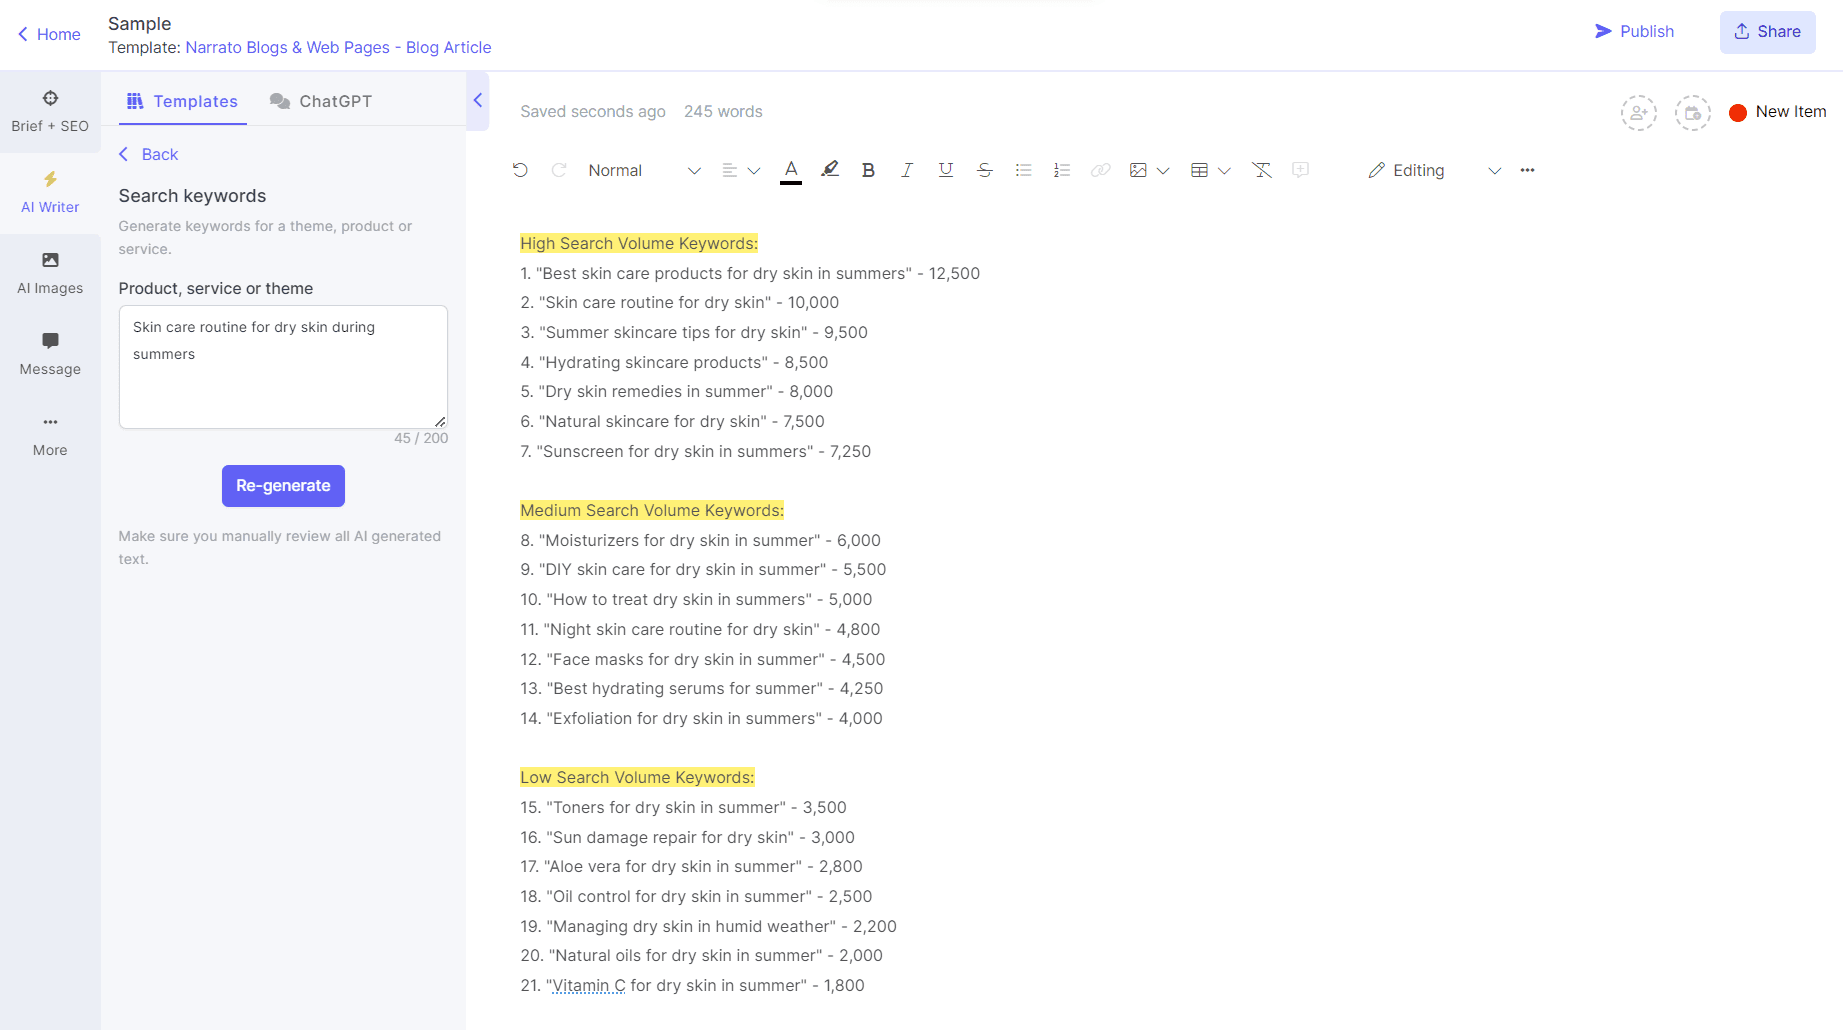The width and height of the screenshot is (1843, 1030).
Task: Clear text formatting
Action: click(x=1262, y=170)
